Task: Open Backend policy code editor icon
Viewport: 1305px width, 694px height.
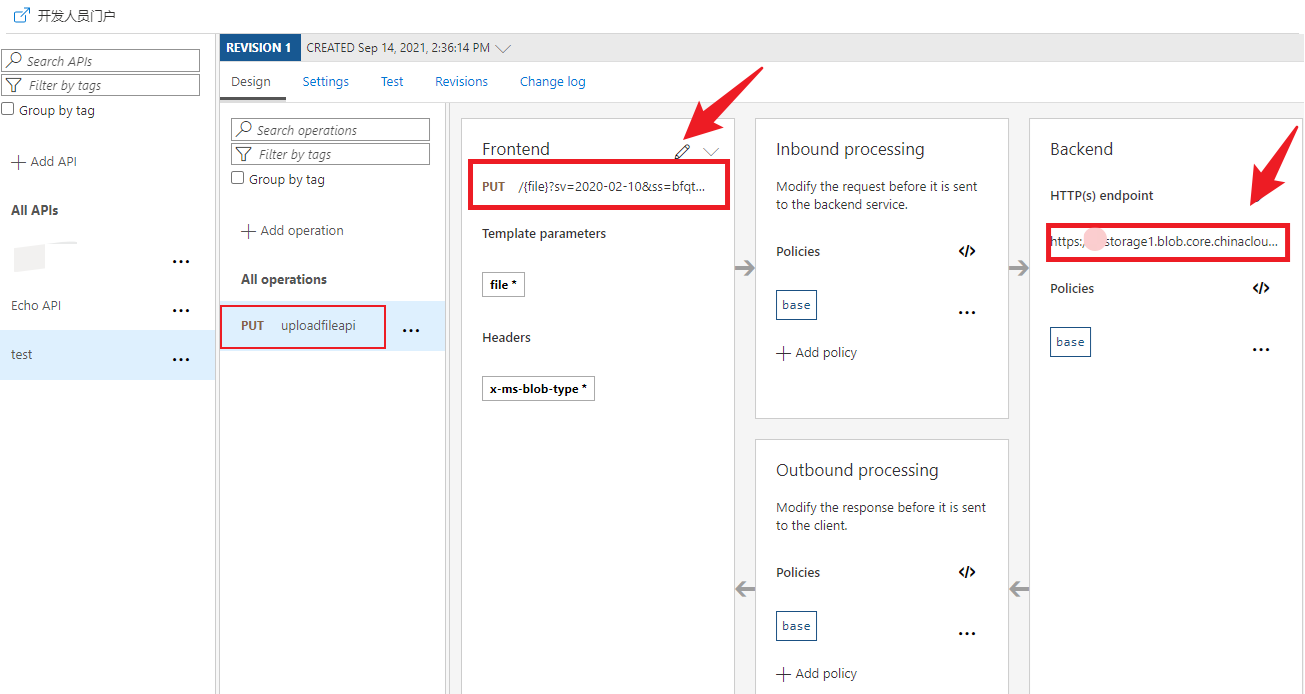Action: click(x=1260, y=288)
